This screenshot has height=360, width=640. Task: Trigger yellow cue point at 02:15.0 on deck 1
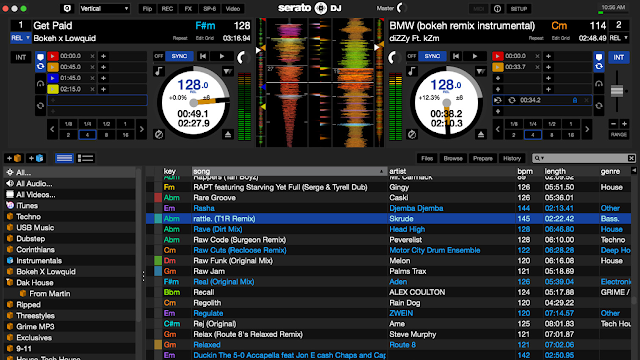(x=53, y=89)
